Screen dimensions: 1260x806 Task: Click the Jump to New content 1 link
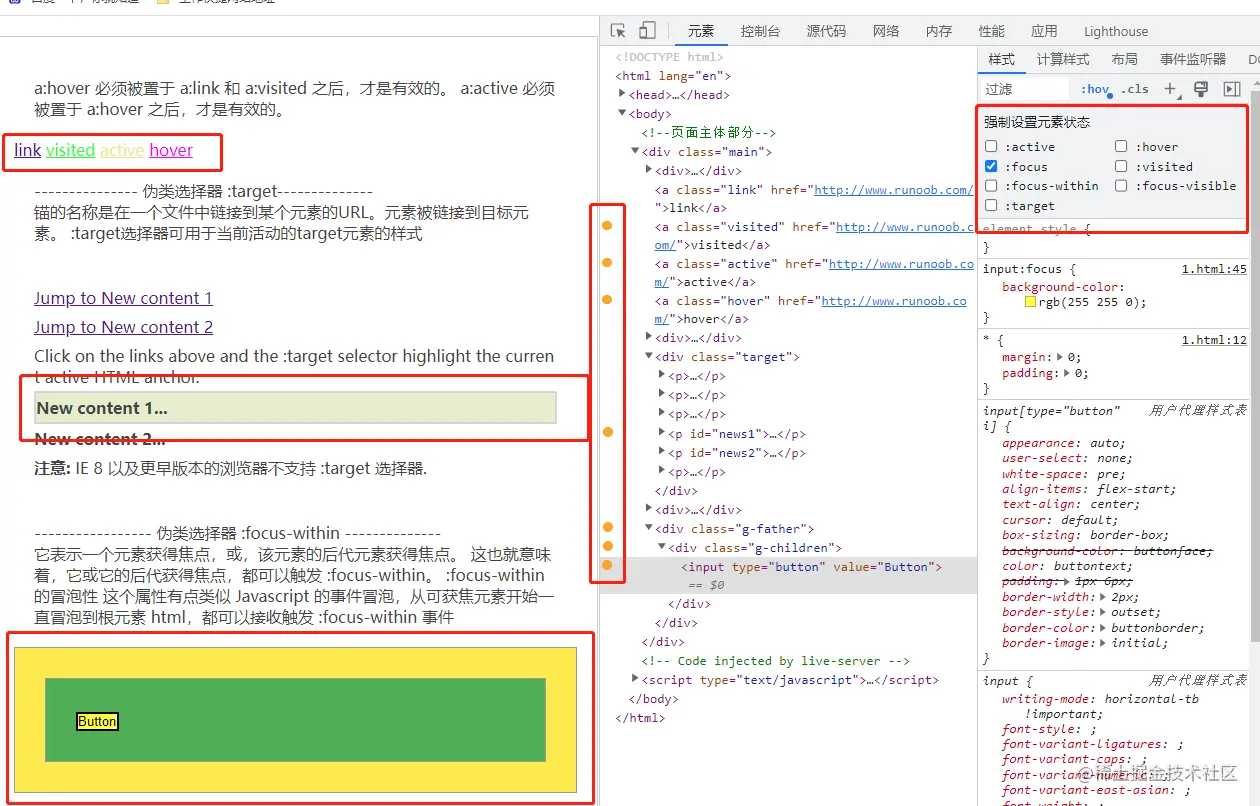(x=123, y=297)
